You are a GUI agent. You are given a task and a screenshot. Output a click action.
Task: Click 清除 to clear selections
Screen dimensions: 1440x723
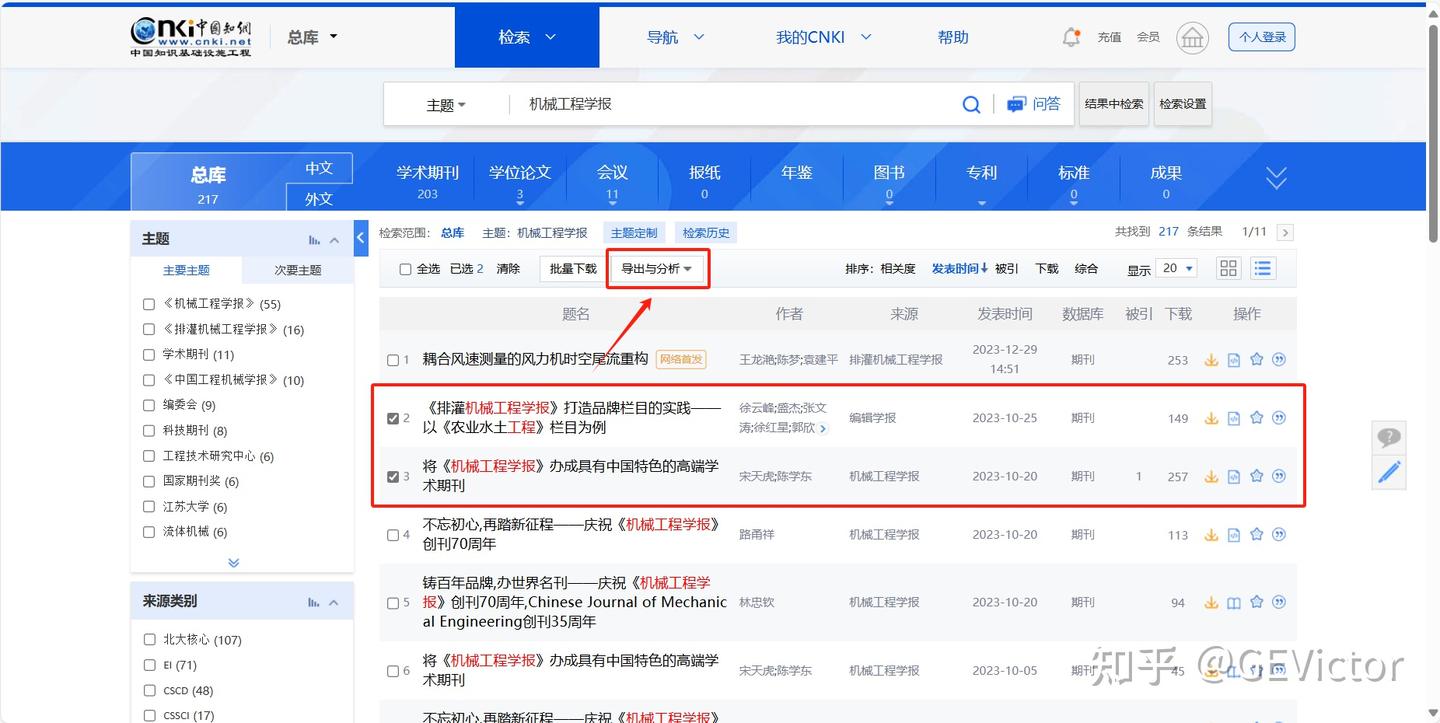tap(508, 269)
